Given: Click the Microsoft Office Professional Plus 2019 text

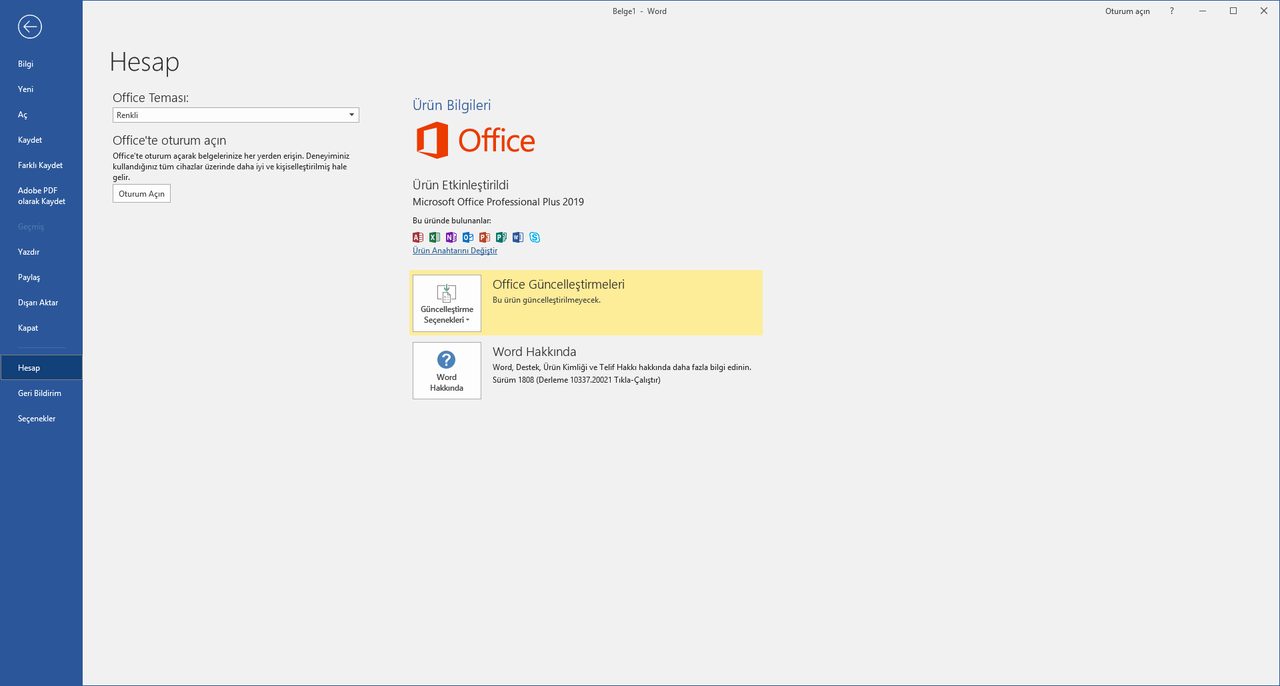Looking at the screenshot, I should 498,202.
